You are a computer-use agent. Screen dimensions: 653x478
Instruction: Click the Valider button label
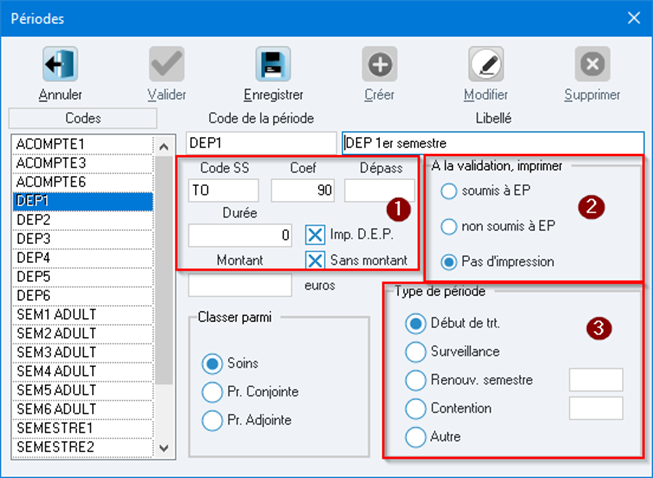[167, 95]
